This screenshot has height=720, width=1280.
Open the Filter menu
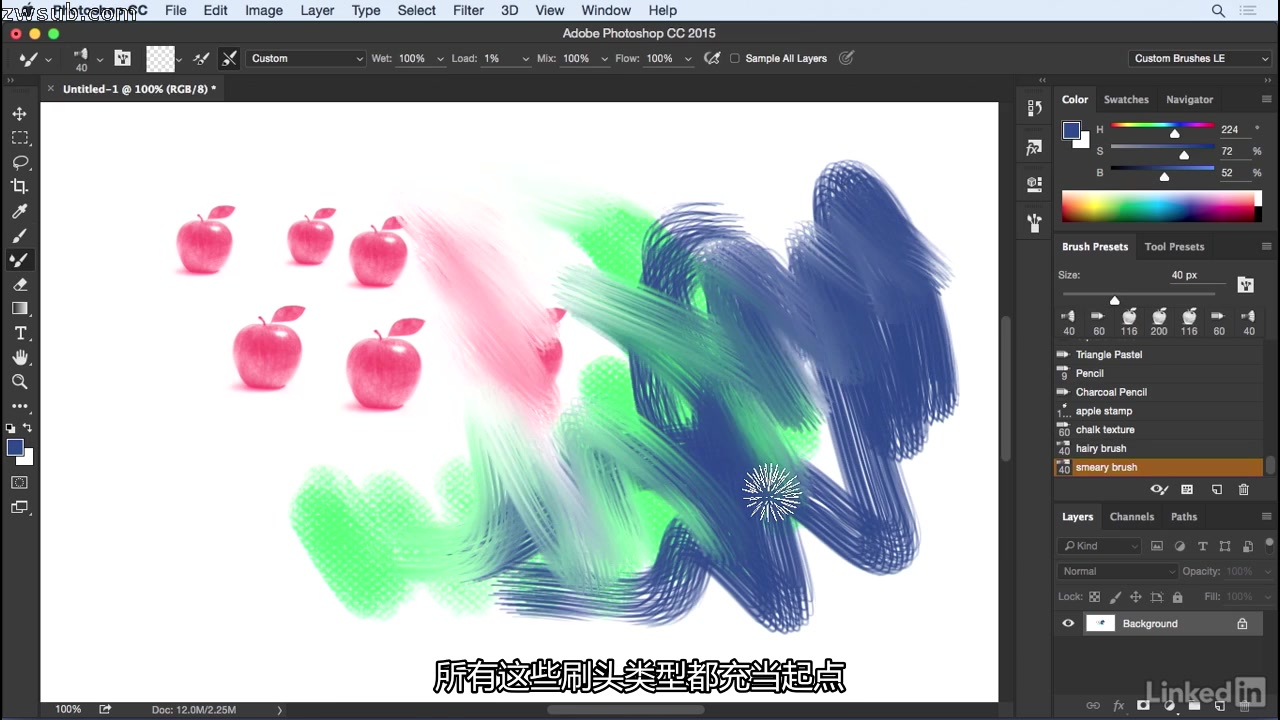[x=468, y=10]
